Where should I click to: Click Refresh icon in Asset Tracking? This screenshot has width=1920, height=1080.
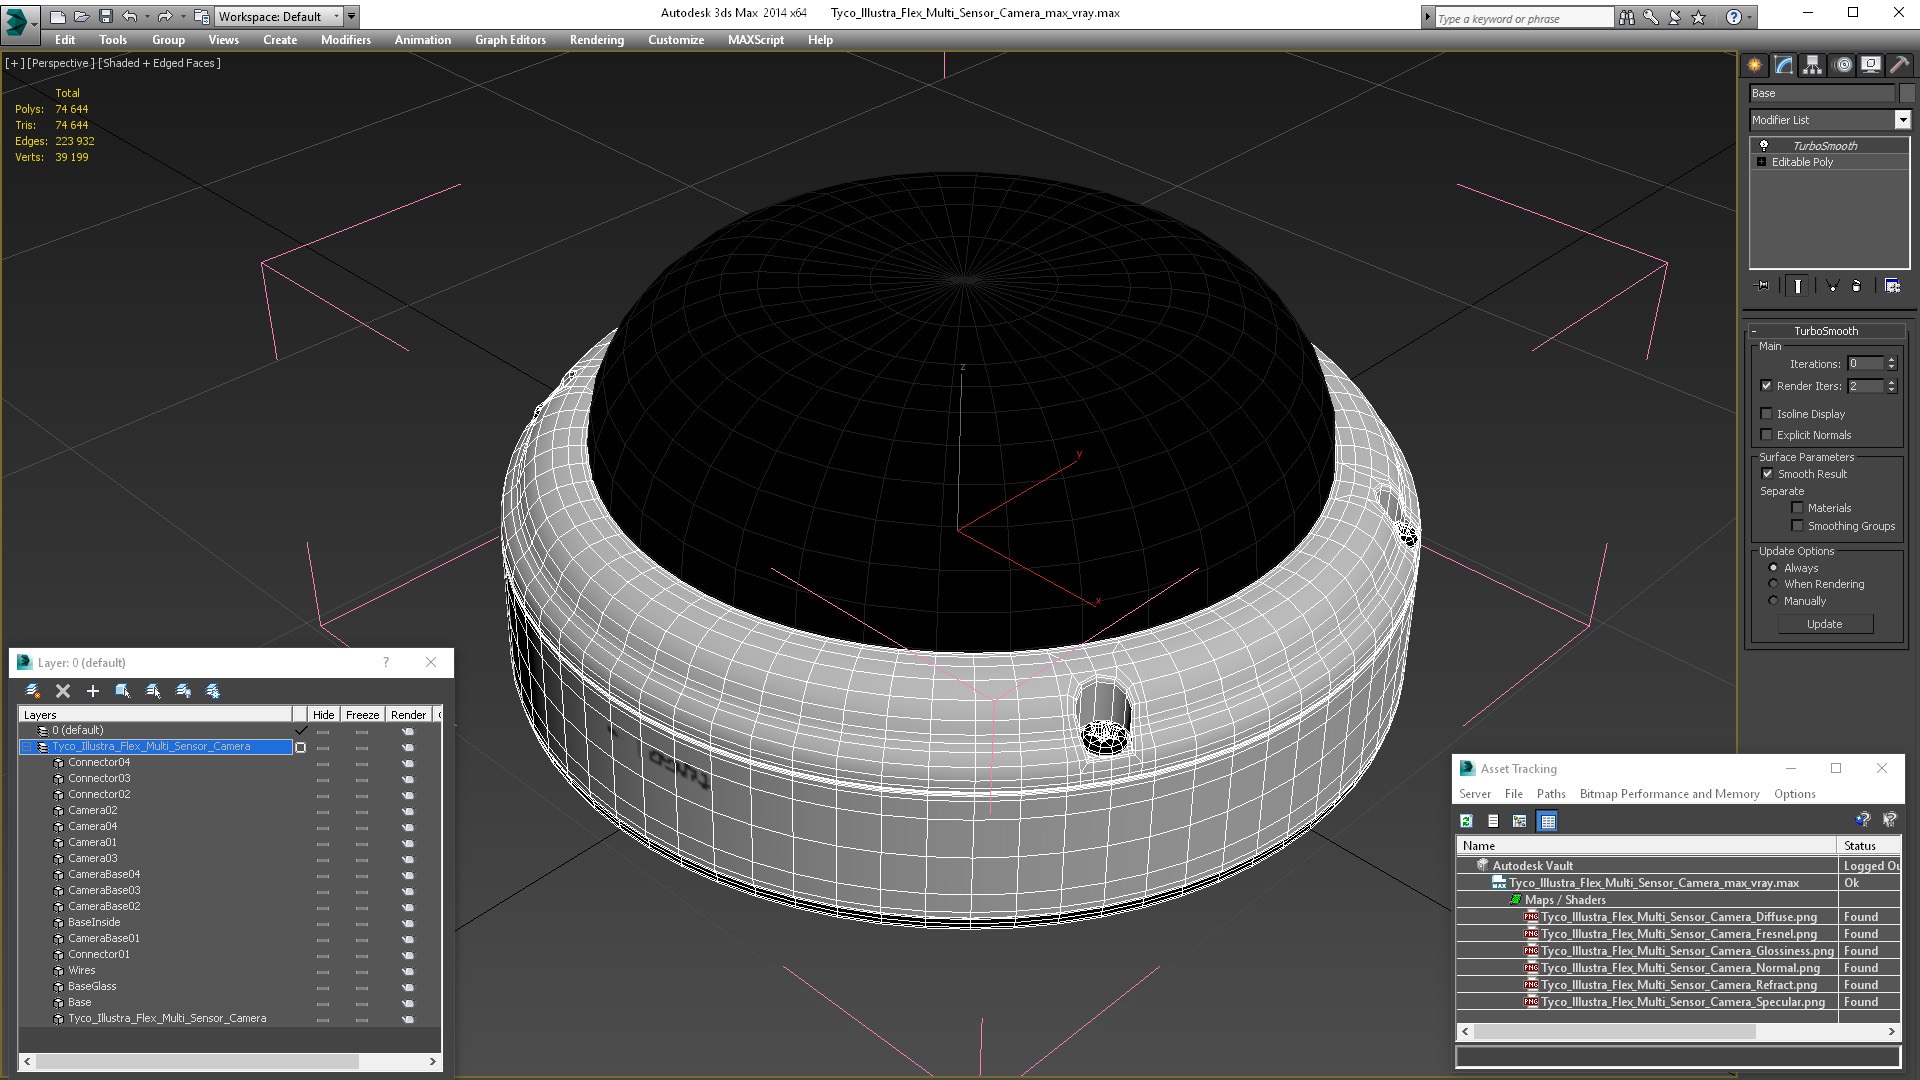[1466, 821]
